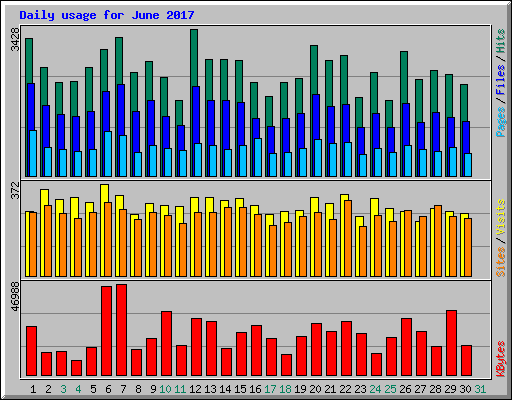Click day 23 on the x-axis
The width and height of the screenshot is (512, 400).
360,389
